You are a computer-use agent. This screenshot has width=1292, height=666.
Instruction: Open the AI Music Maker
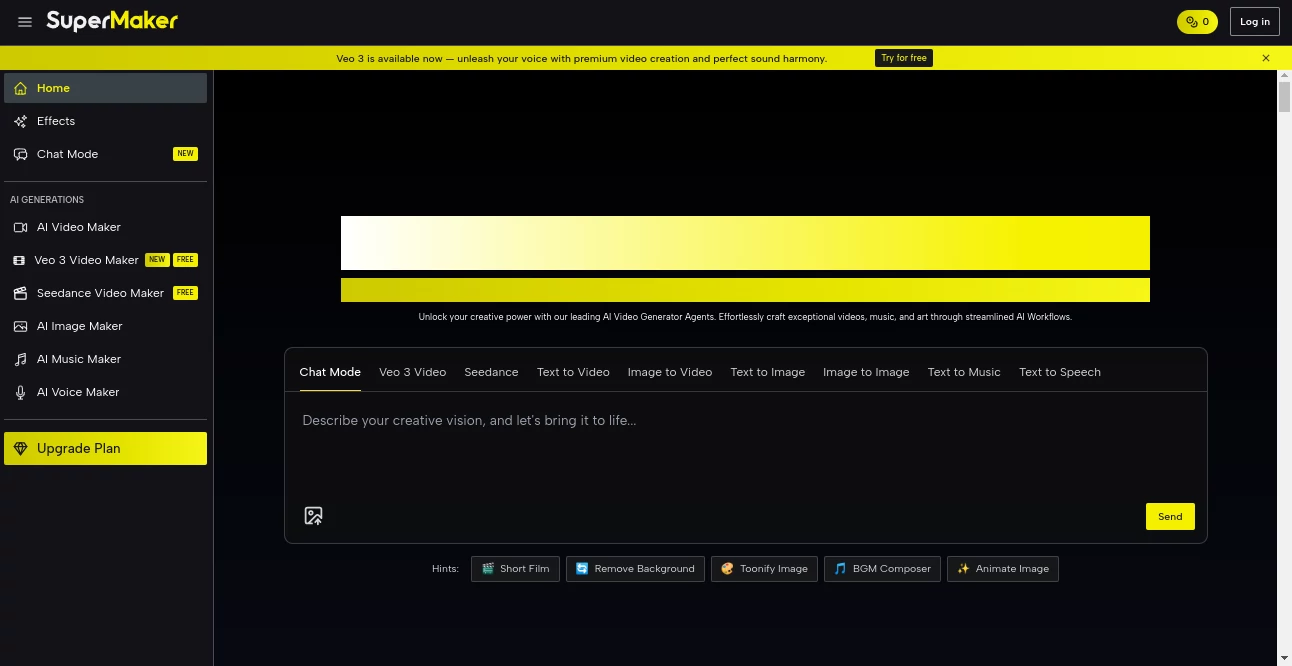pos(78,359)
